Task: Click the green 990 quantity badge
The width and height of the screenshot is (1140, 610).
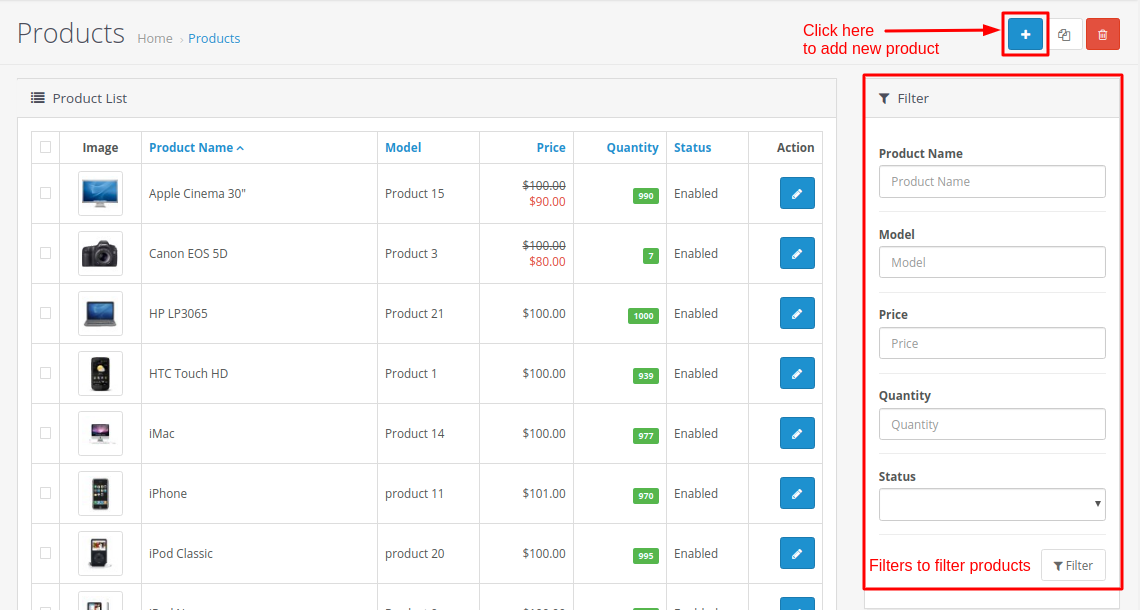Action: tap(646, 196)
